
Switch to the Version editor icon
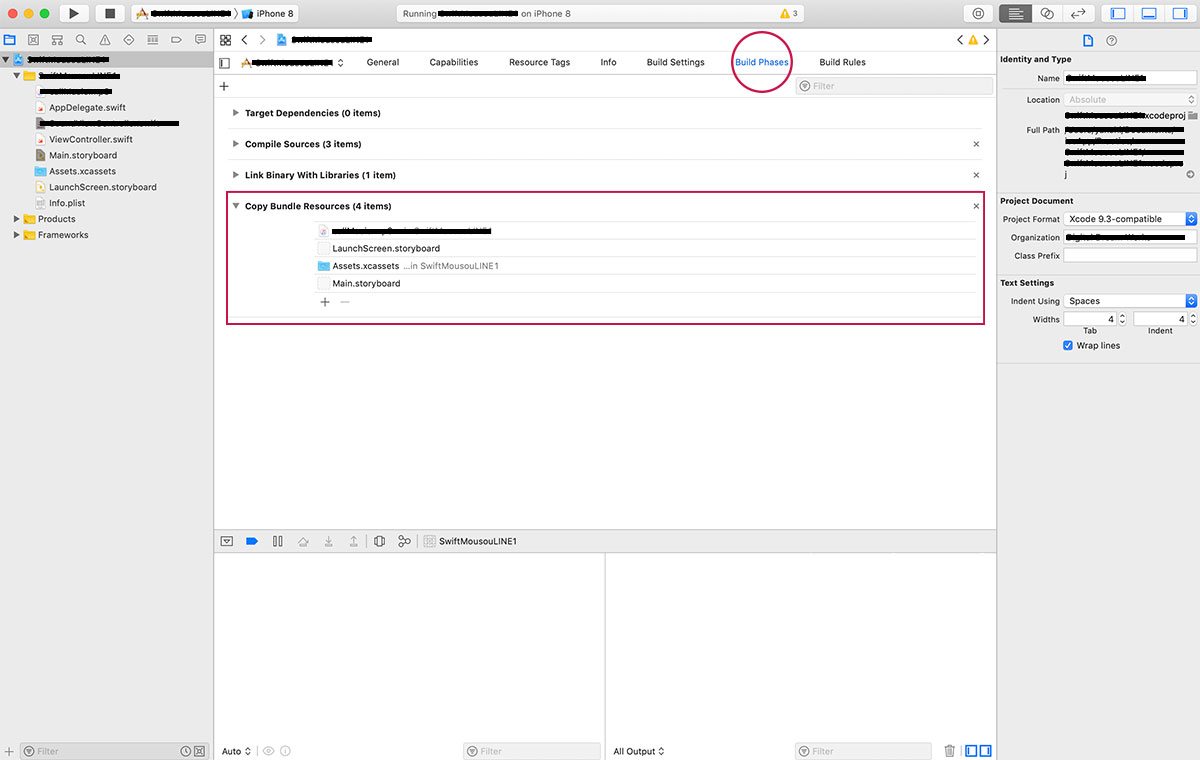[x=1077, y=14]
